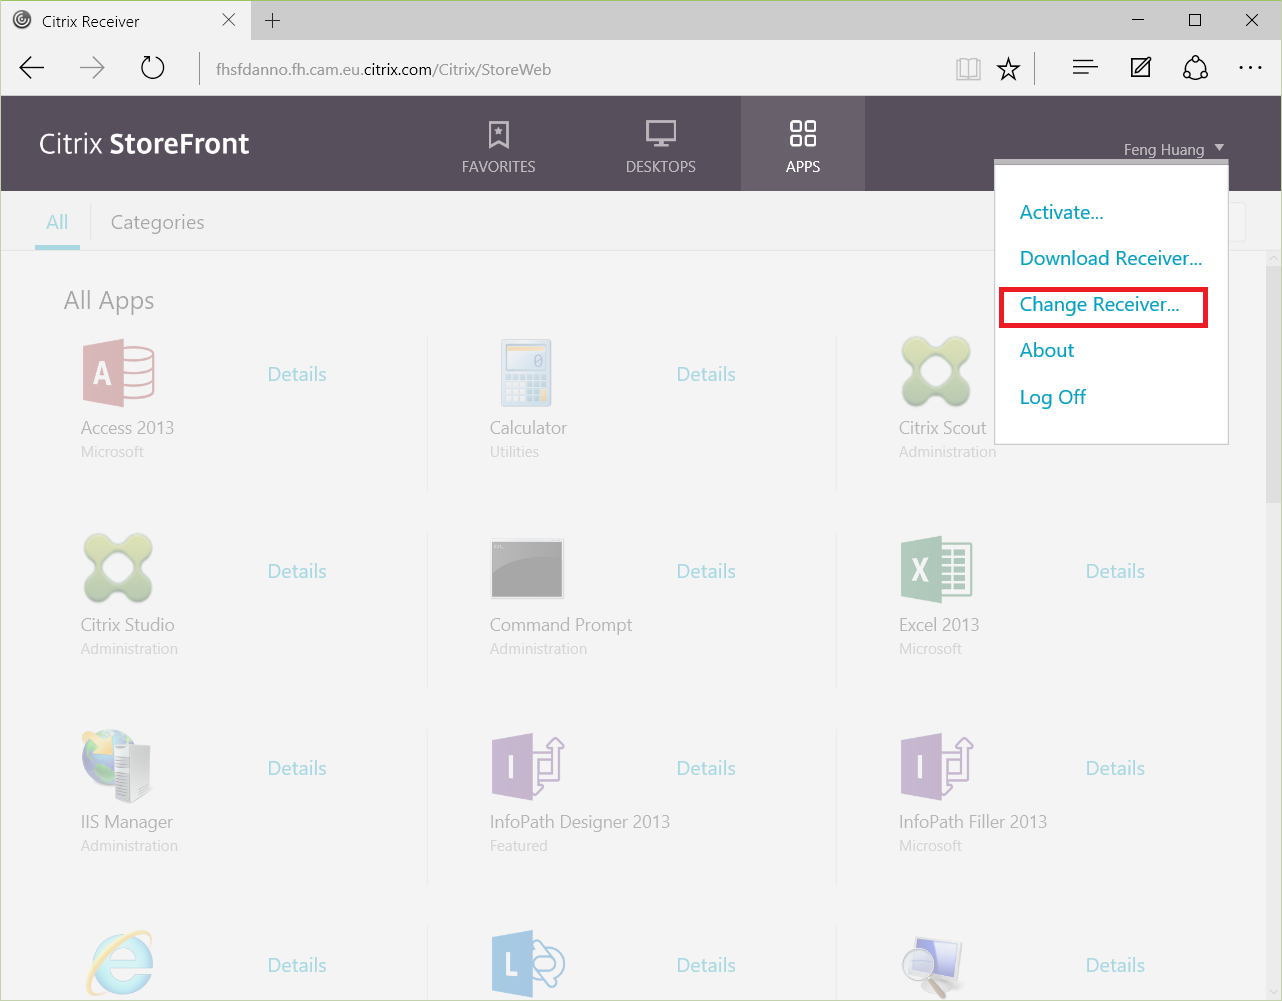
Task: Select the Apps section icon
Action: point(802,134)
